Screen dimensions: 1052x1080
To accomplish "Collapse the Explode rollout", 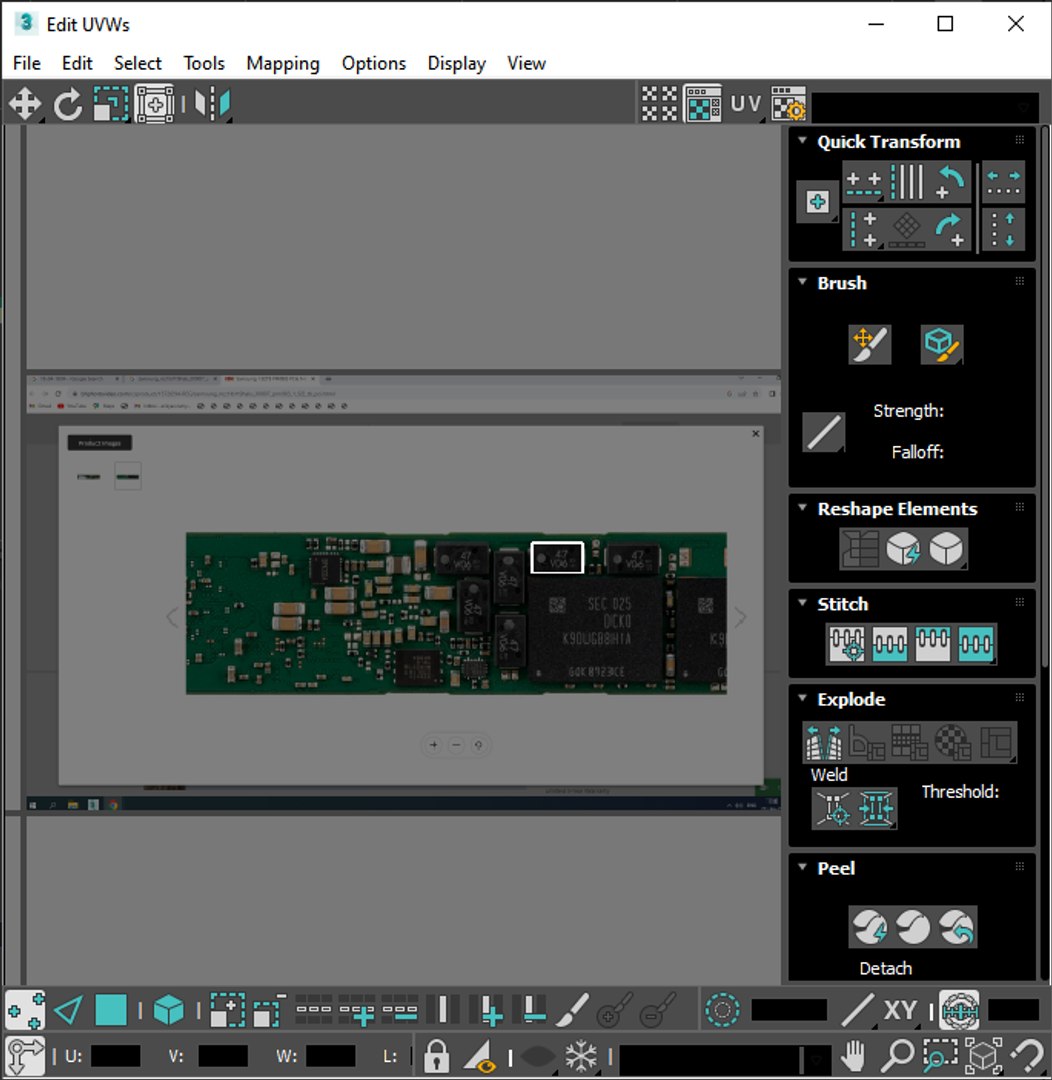I will coord(803,698).
